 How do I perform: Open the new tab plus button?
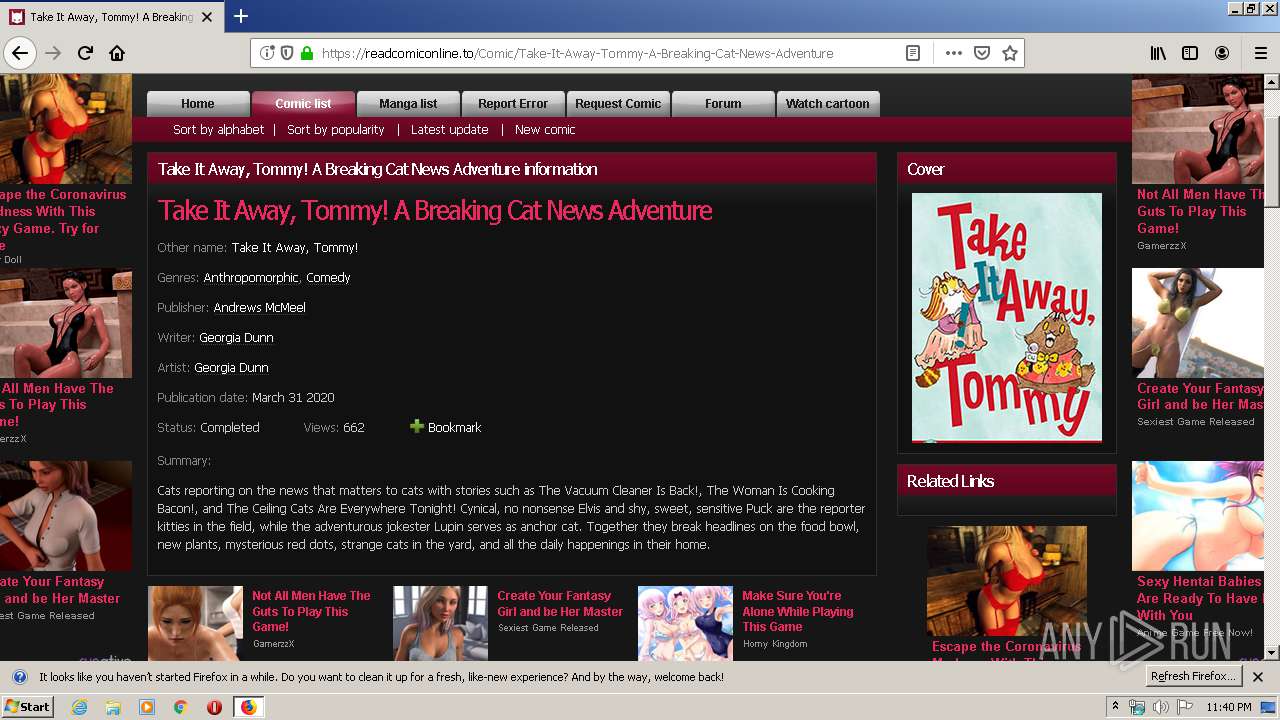(x=240, y=16)
